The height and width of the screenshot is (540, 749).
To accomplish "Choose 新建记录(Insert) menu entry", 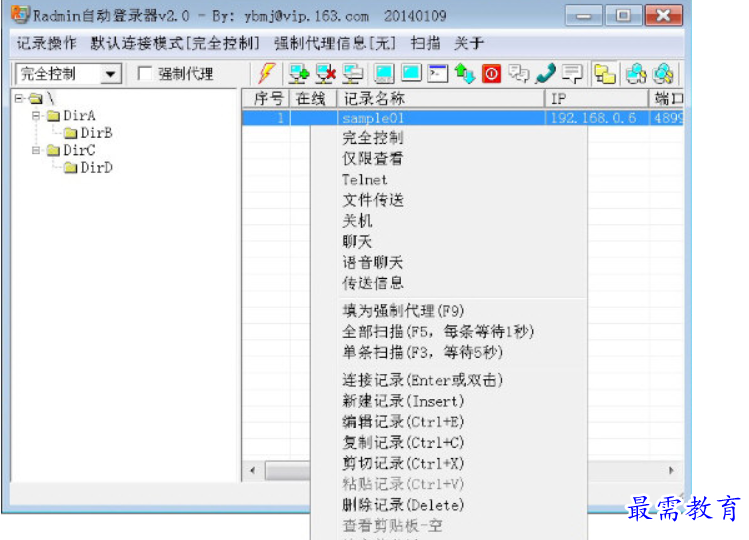I will [449, 401].
